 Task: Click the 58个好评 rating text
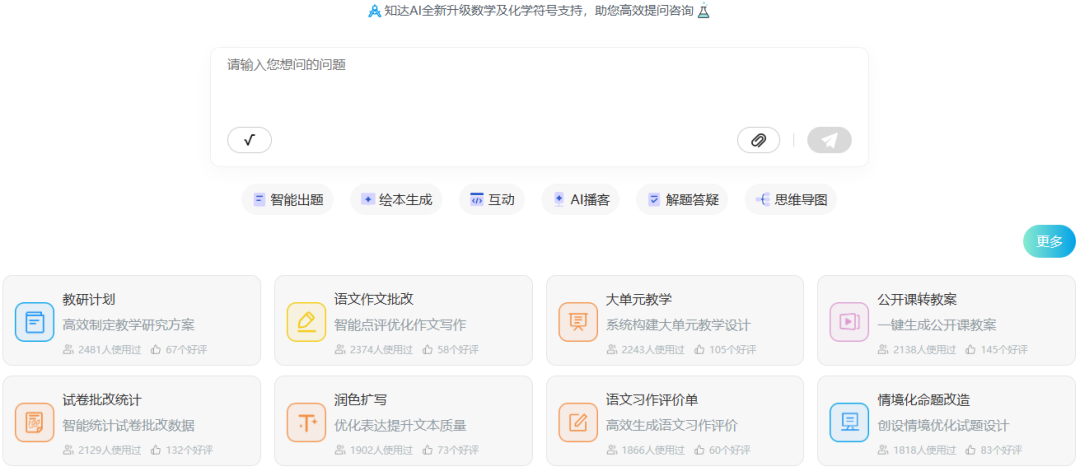point(458,349)
